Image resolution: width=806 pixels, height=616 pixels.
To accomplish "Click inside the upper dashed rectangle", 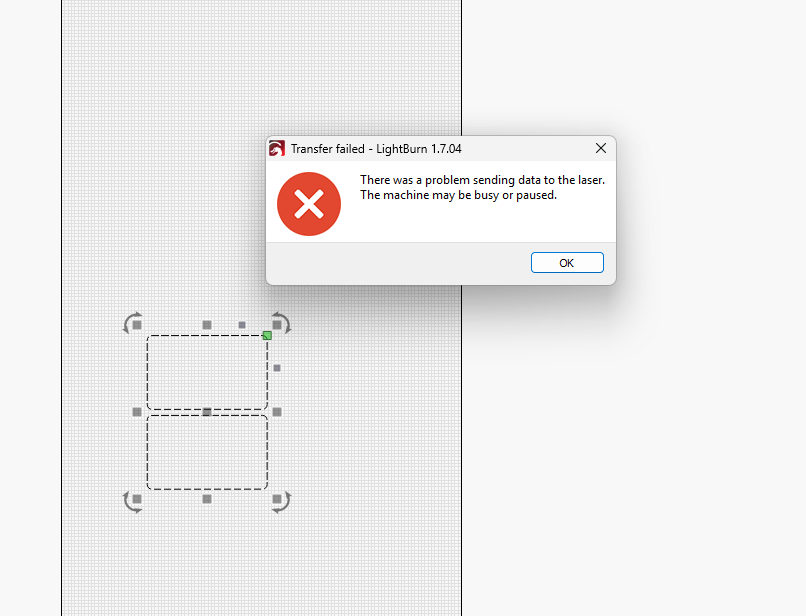I will [207, 372].
